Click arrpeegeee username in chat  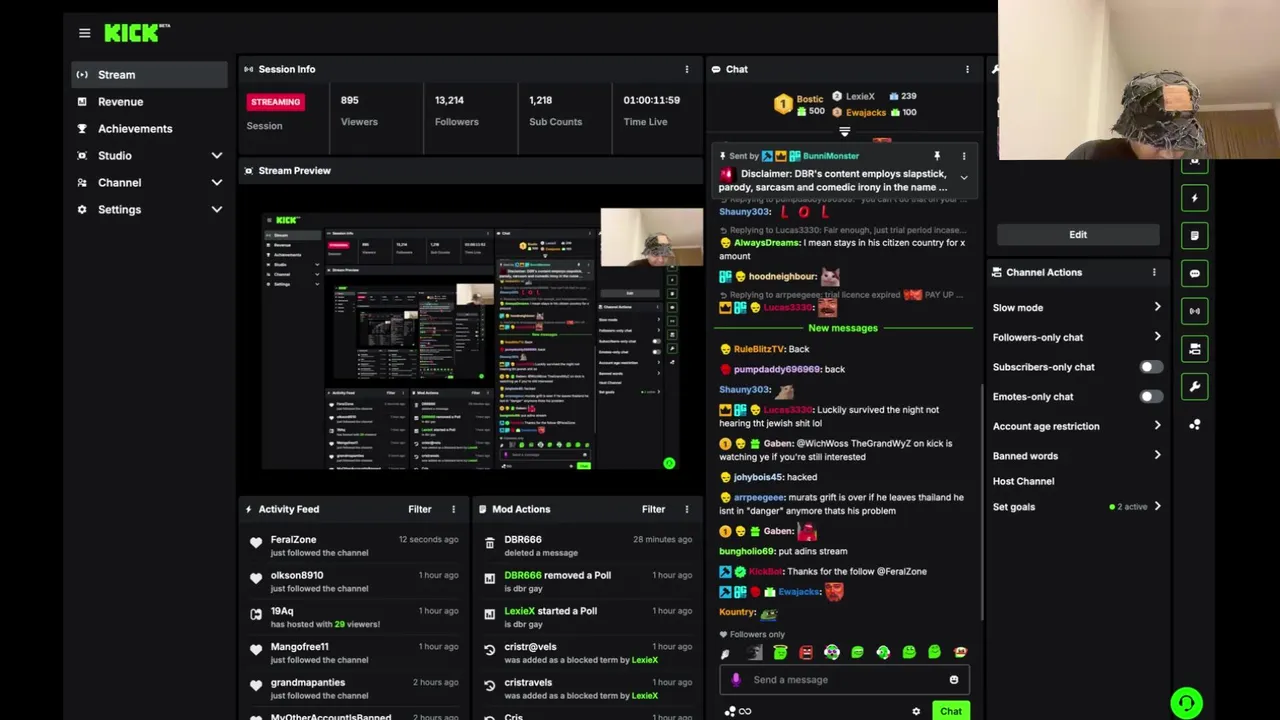point(759,497)
